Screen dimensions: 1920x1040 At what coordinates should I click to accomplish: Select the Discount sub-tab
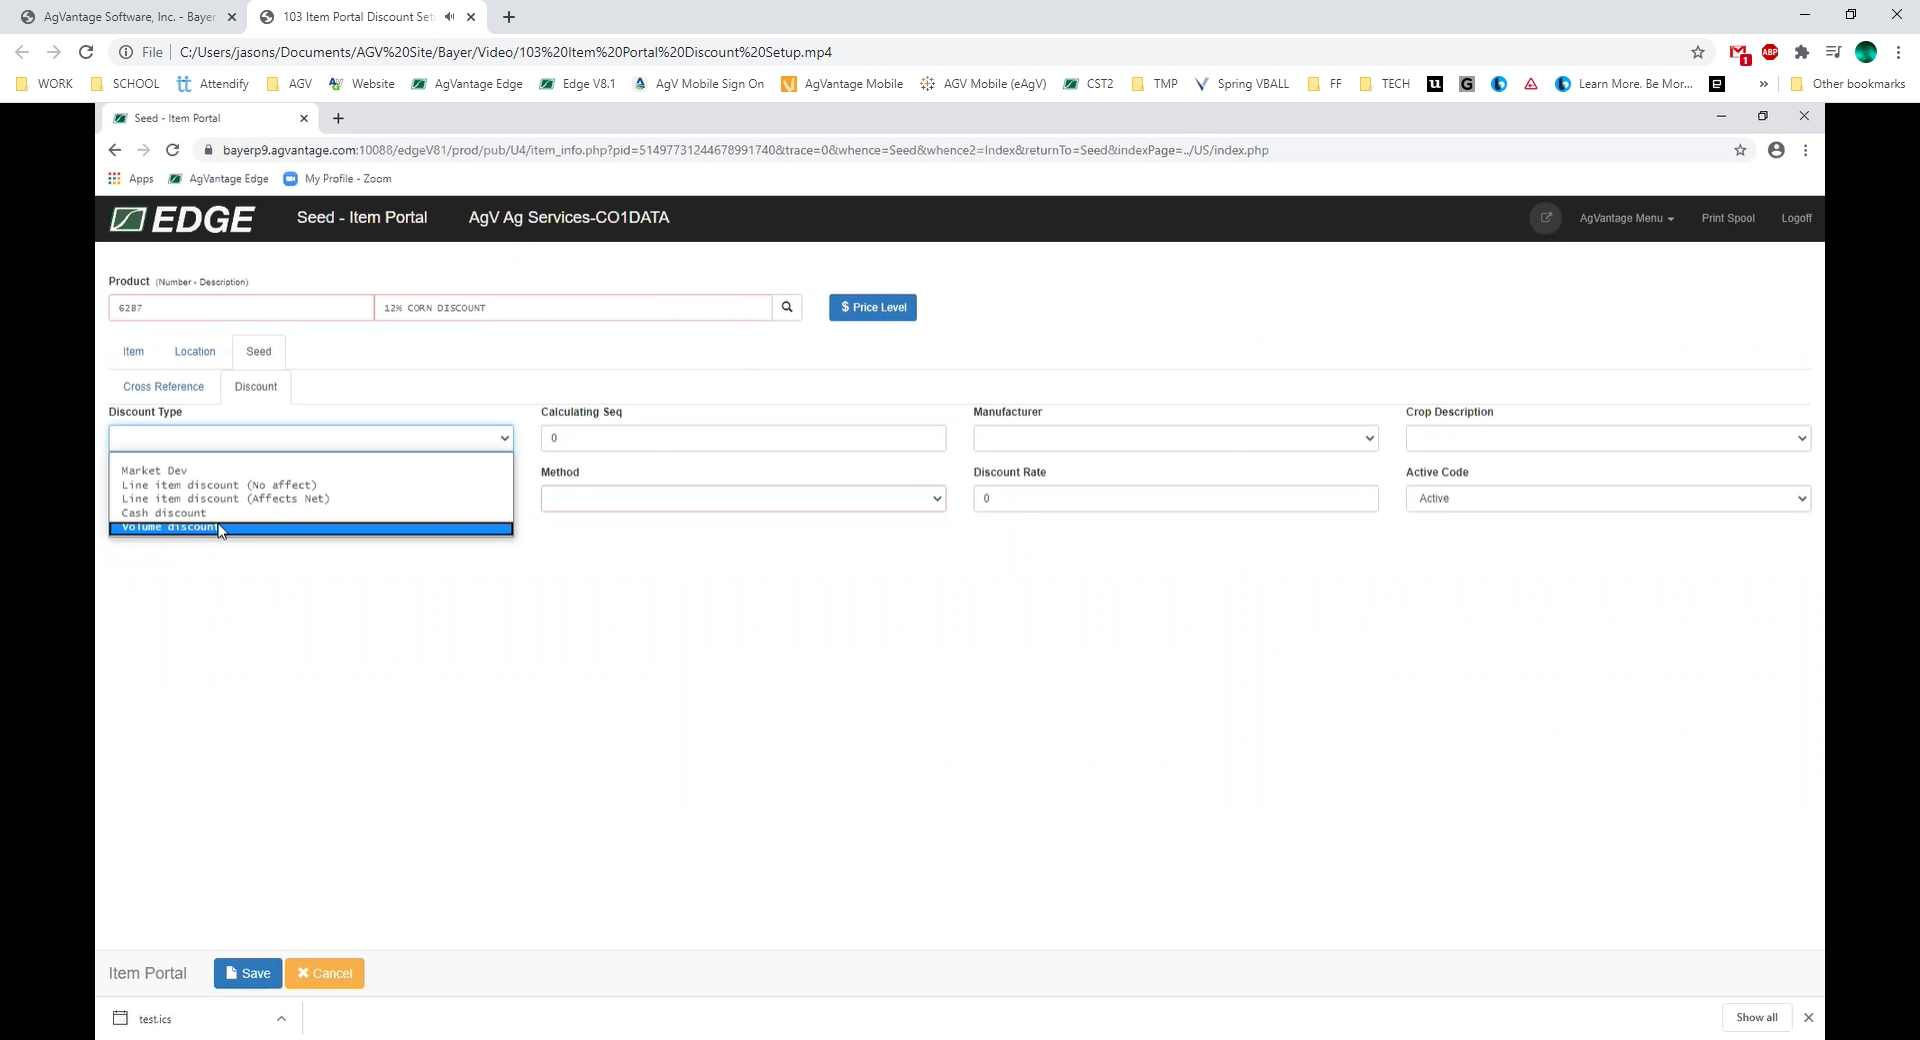(256, 387)
